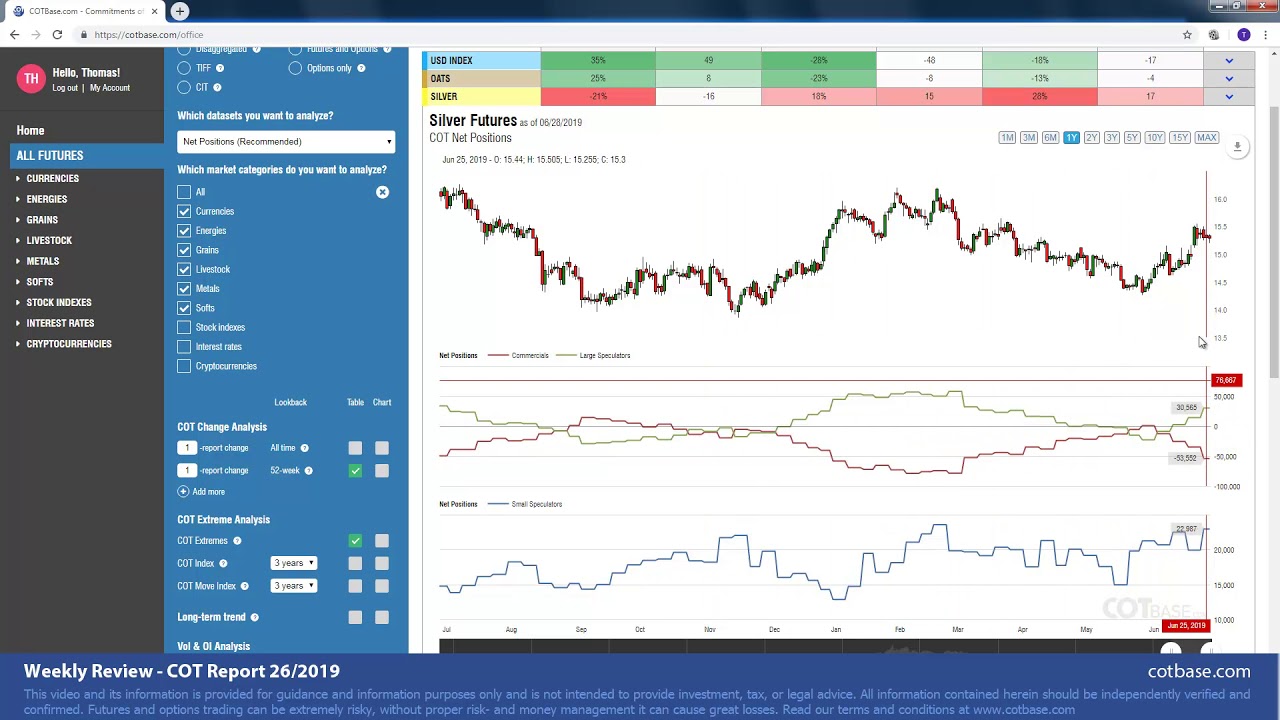Screen dimensions: 1280x720
Task: Expand the USD INDEX row chevron
Action: [1229, 61]
